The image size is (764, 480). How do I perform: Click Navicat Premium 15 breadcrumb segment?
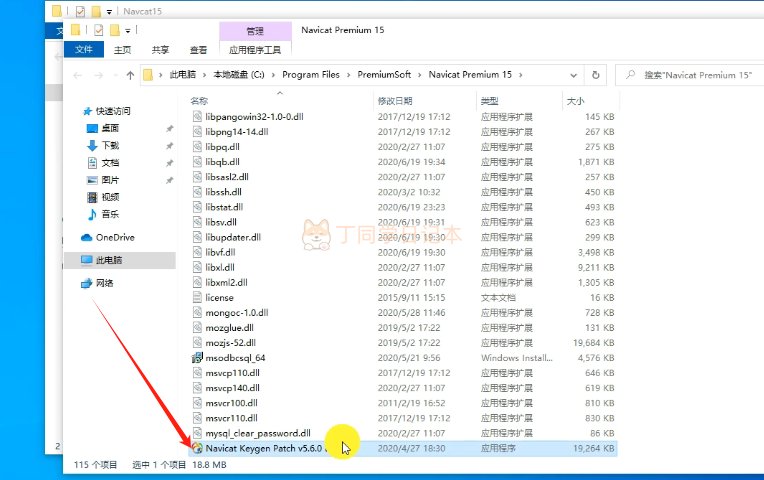pos(470,75)
